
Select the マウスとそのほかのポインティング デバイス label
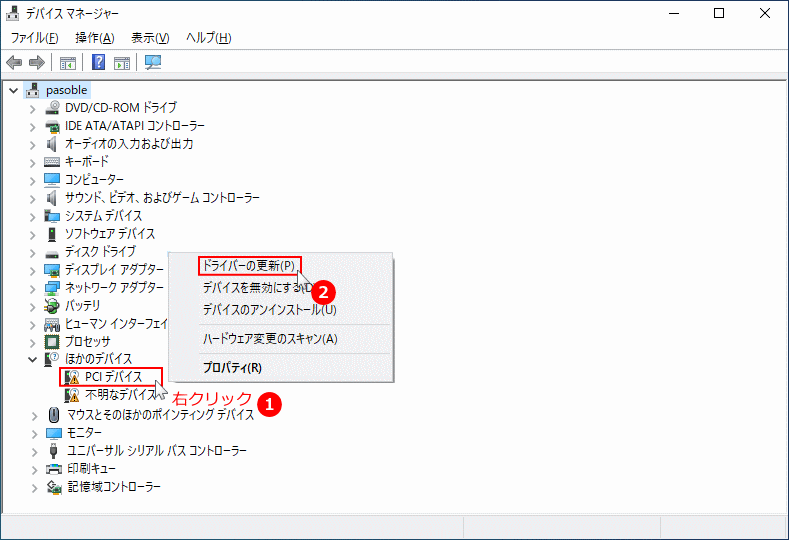[161, 415]
